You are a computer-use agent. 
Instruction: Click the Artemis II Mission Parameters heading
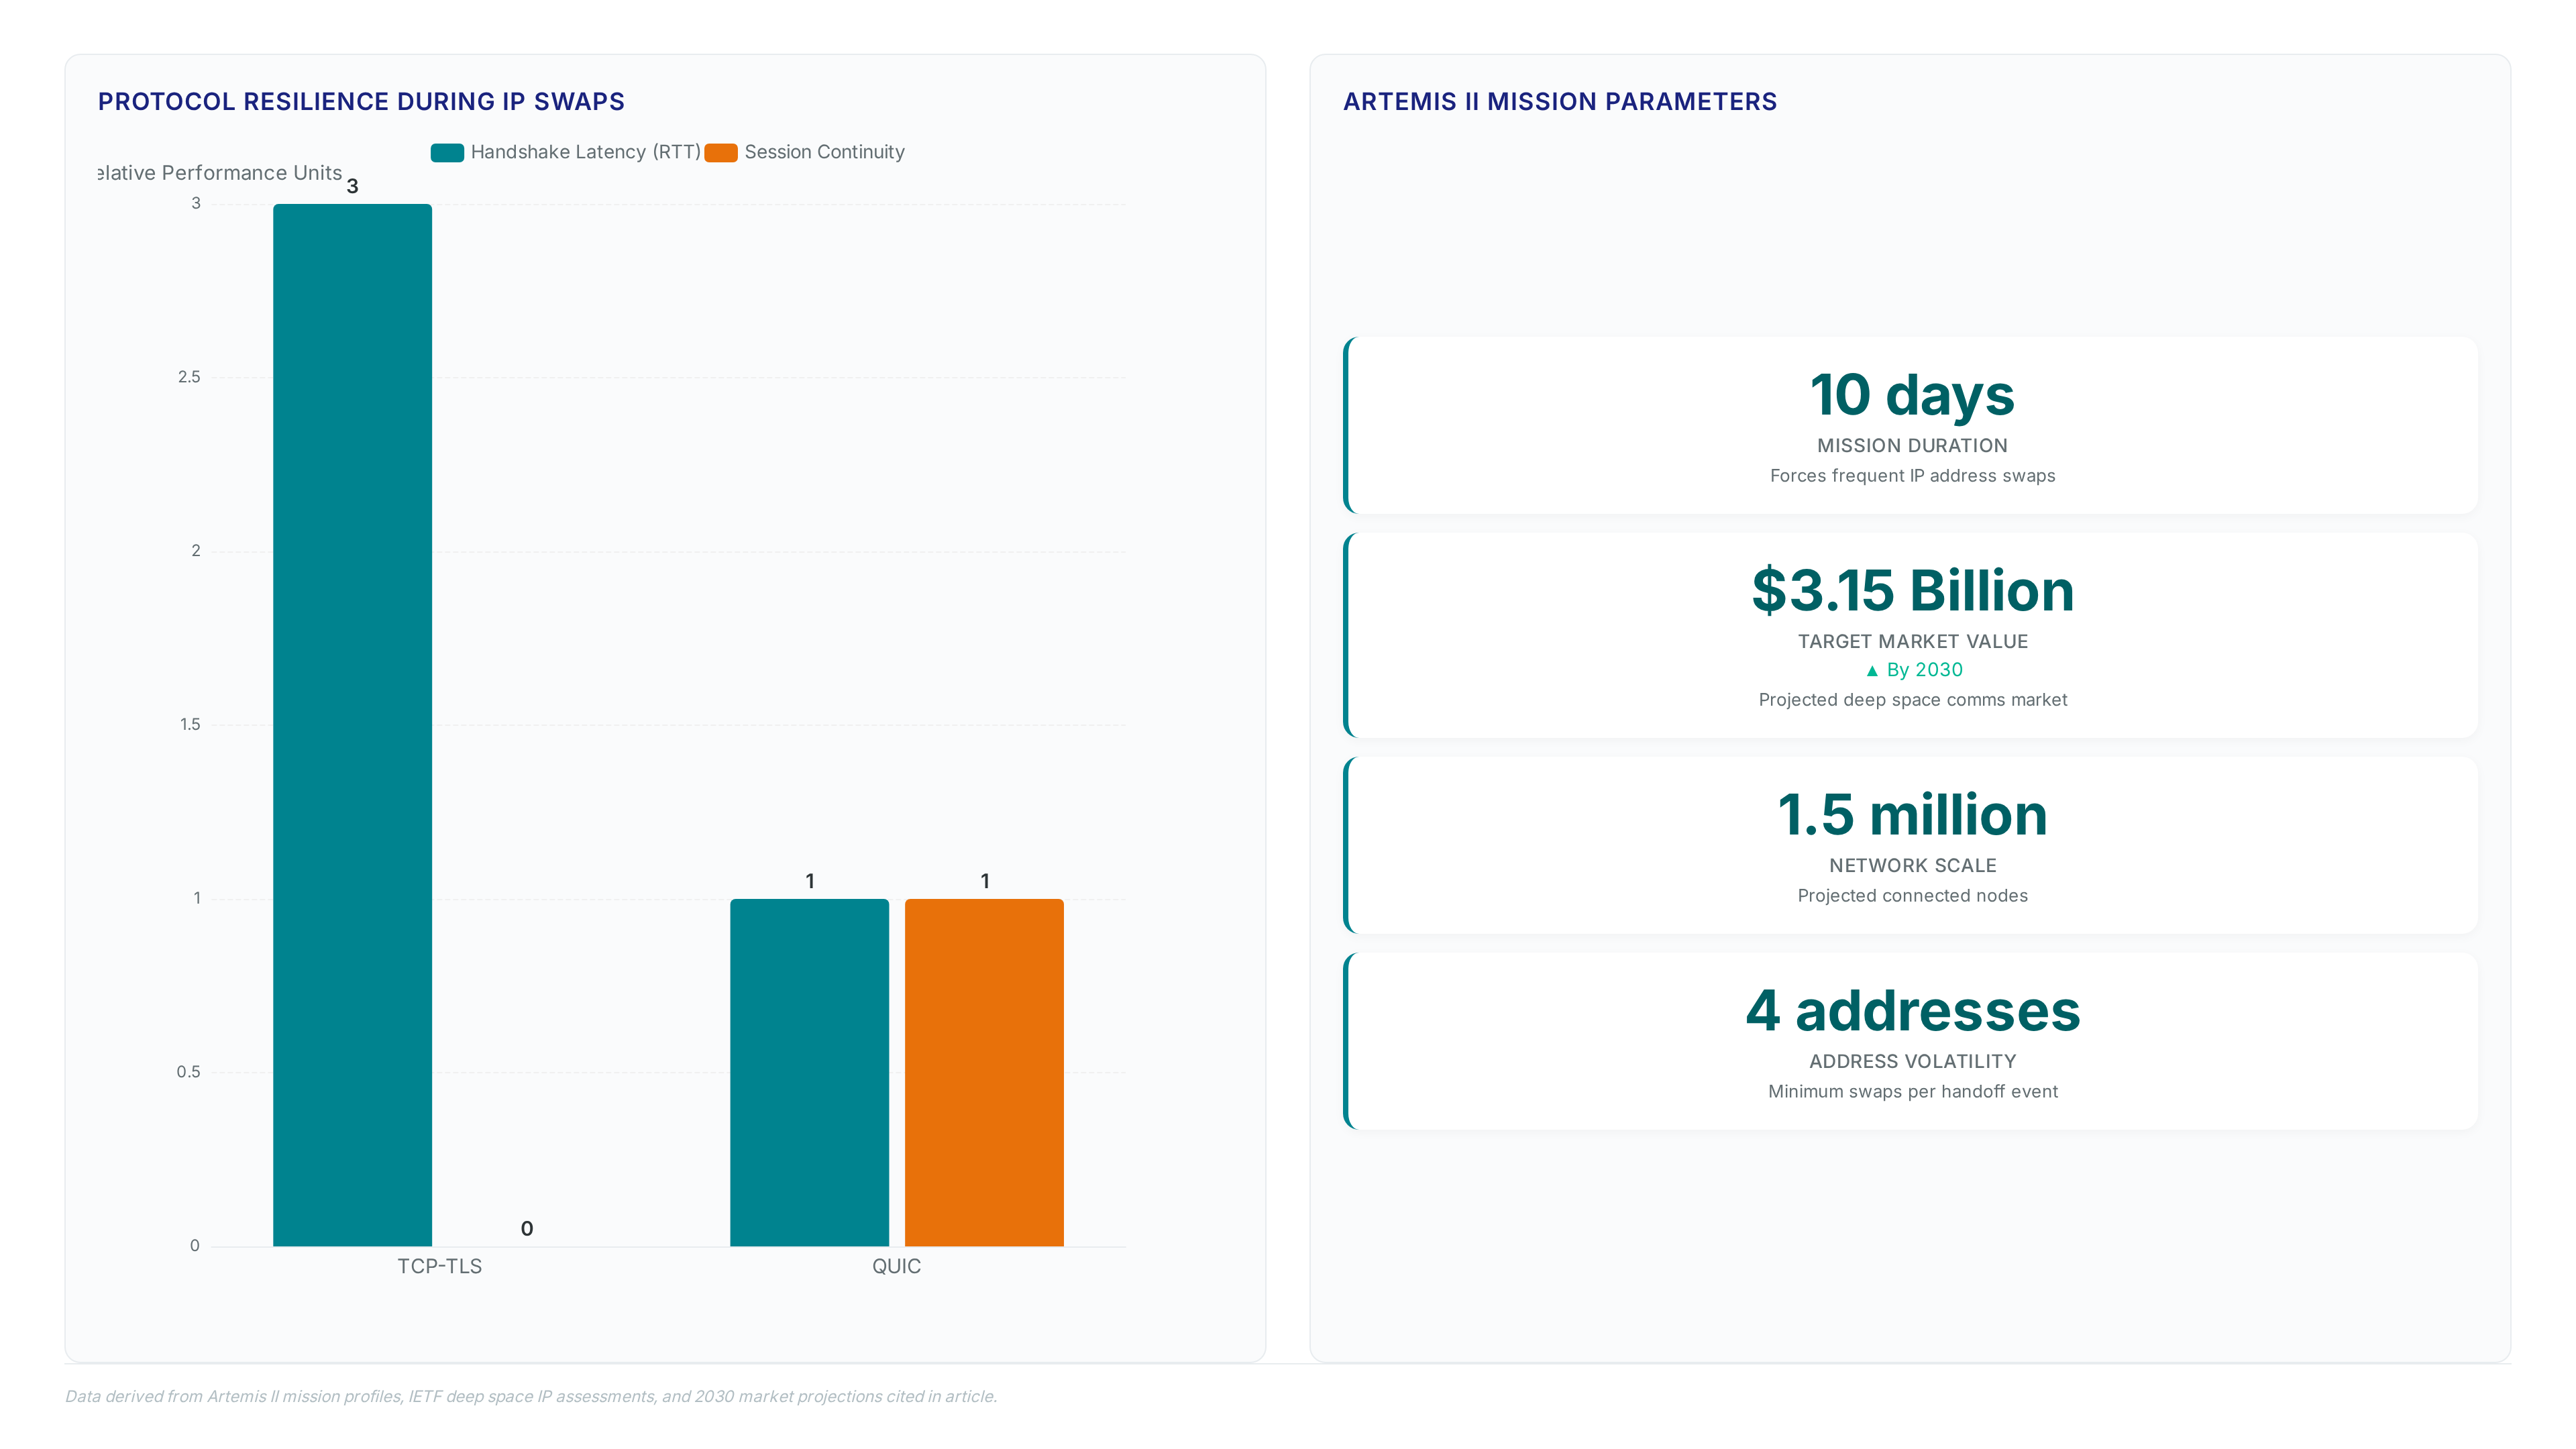(x=1560, y=101)
